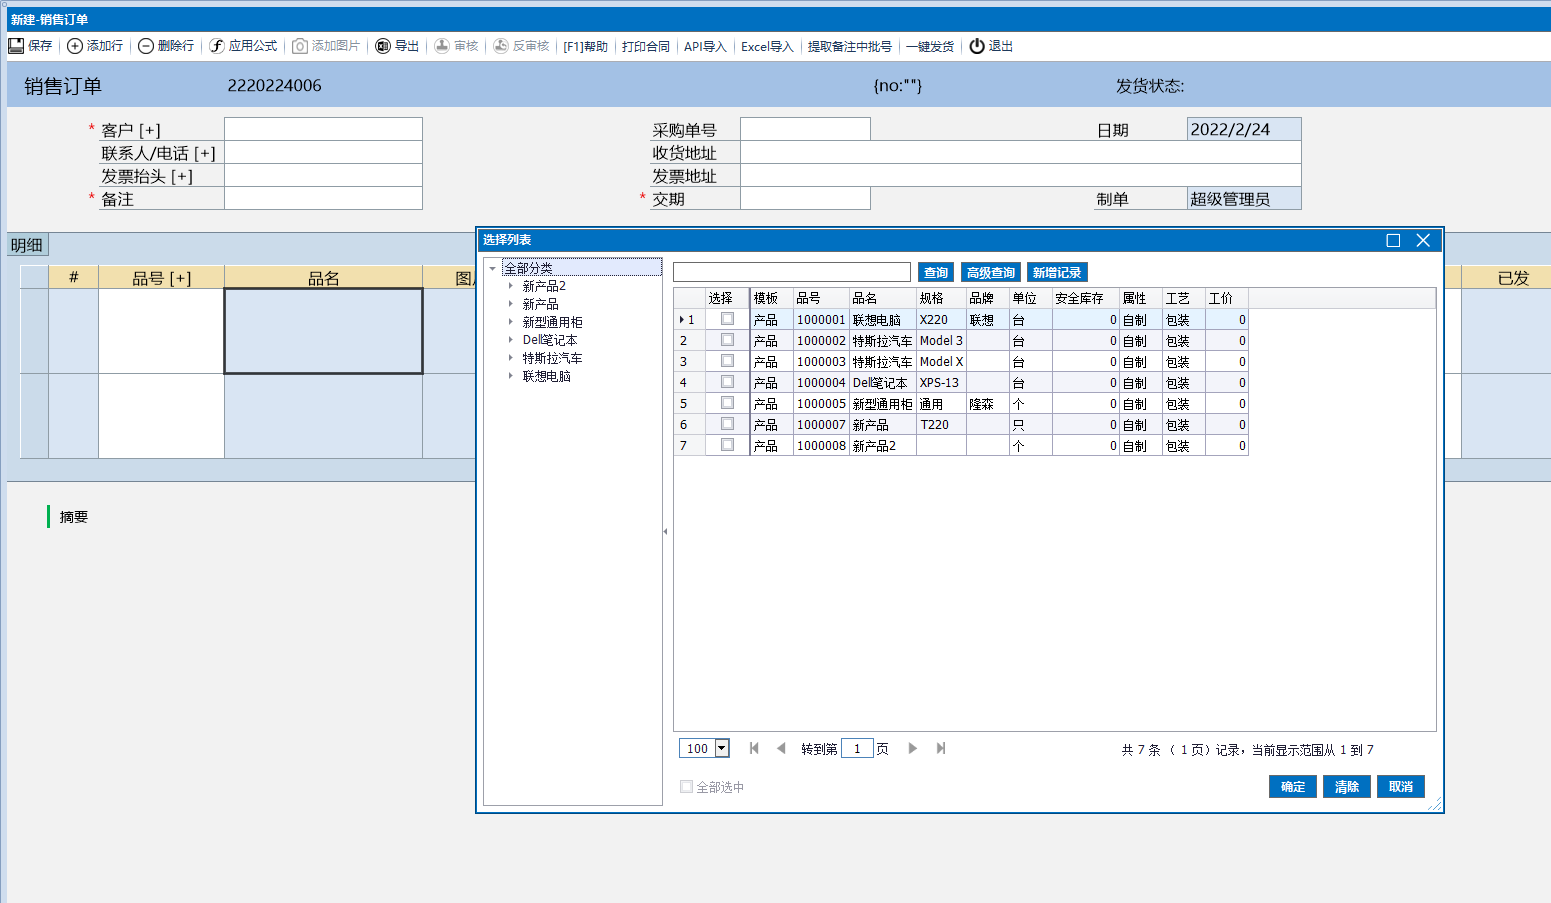
Task: Click the Delete Row (删除行) minus icon
Action: (x=146, y=46)
